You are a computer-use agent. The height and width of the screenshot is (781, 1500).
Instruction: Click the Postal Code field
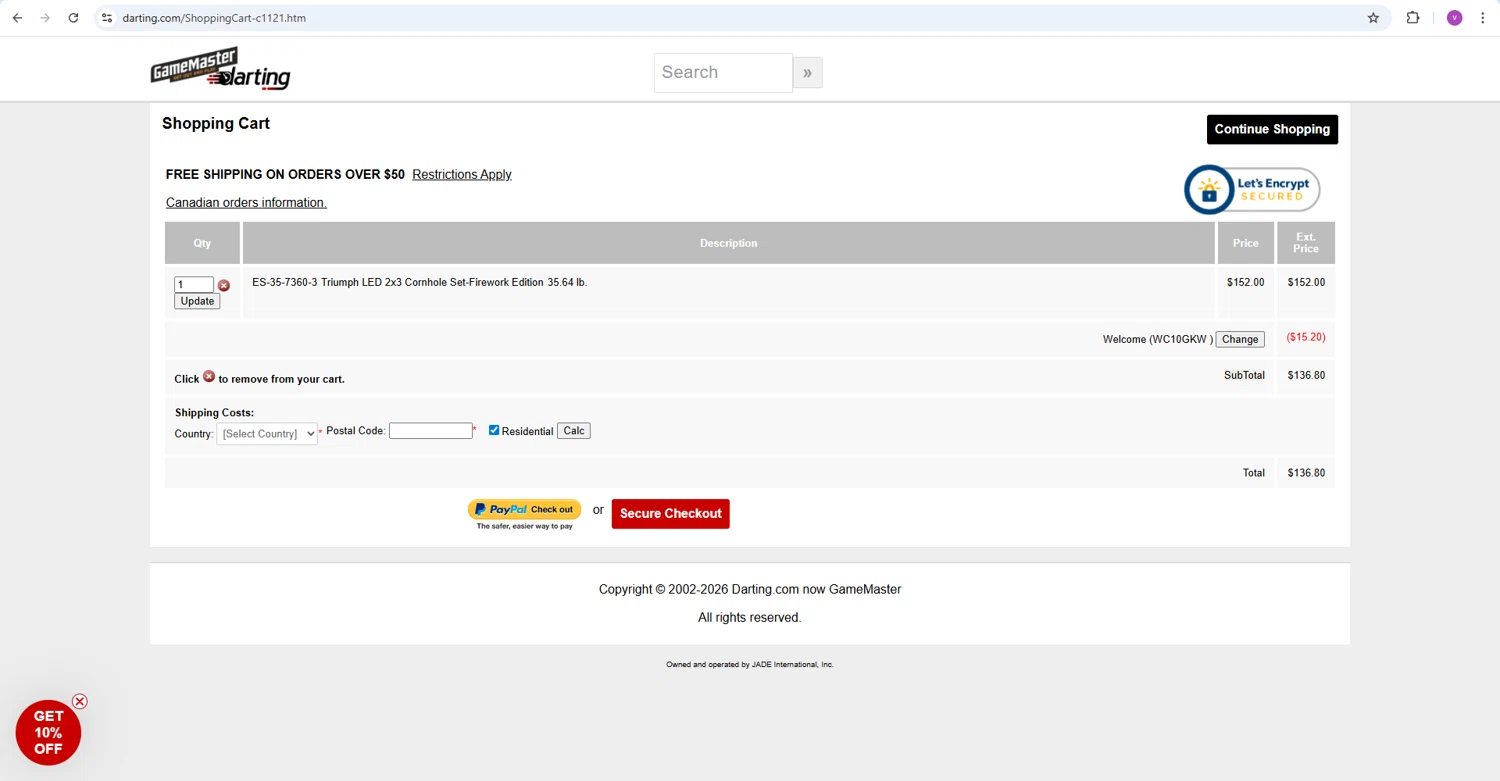(431, 430)
